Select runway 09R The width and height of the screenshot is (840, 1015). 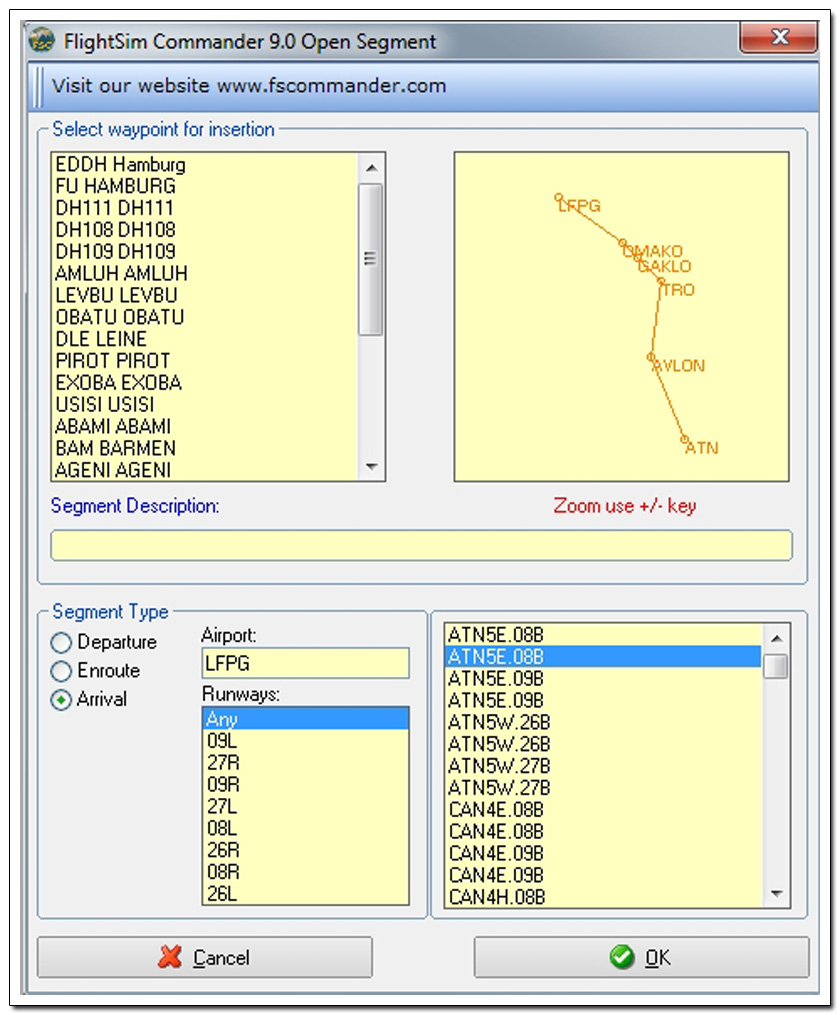[x=305, y=785]
